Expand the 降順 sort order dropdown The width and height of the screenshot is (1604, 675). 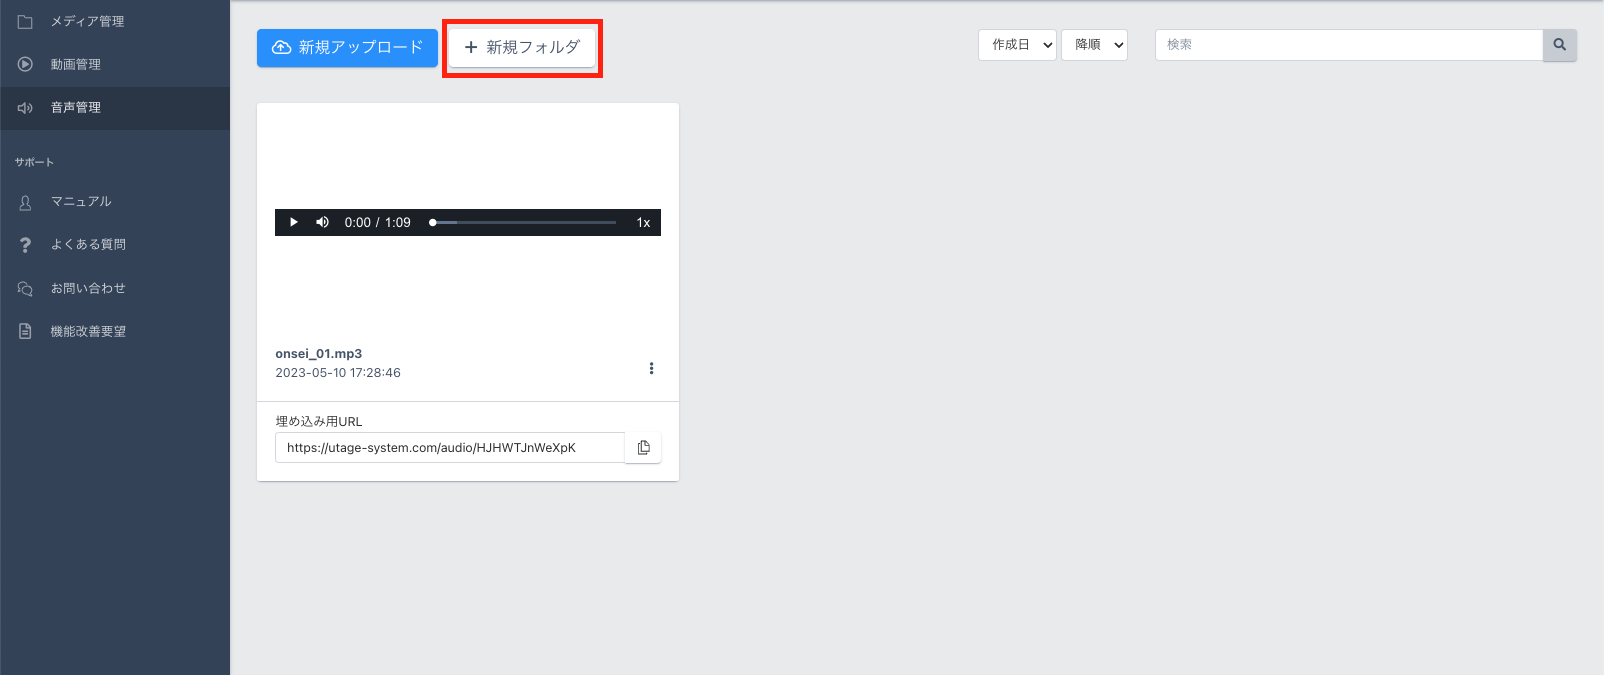(1094, 45)
